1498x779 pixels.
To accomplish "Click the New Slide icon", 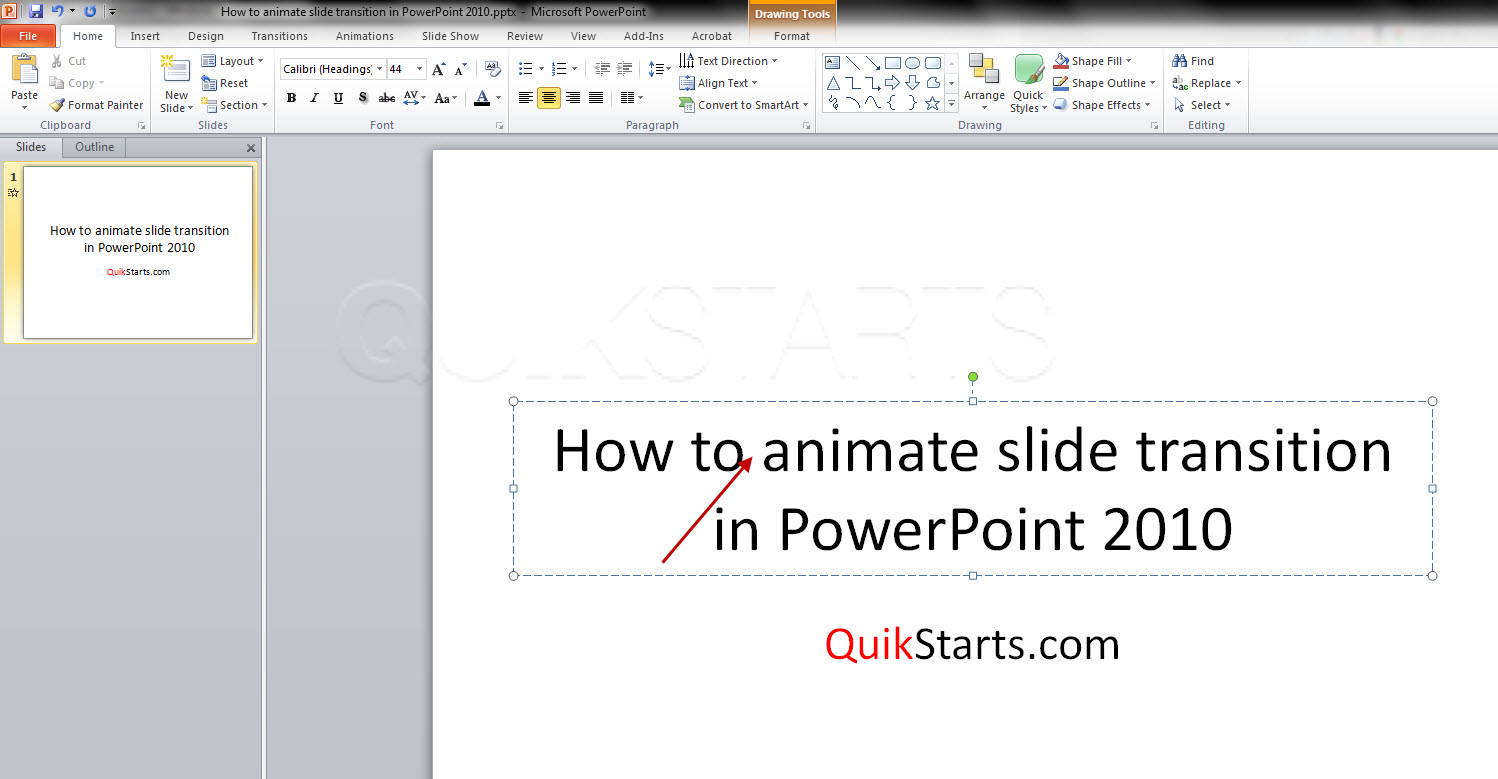I will click(176, 69).
